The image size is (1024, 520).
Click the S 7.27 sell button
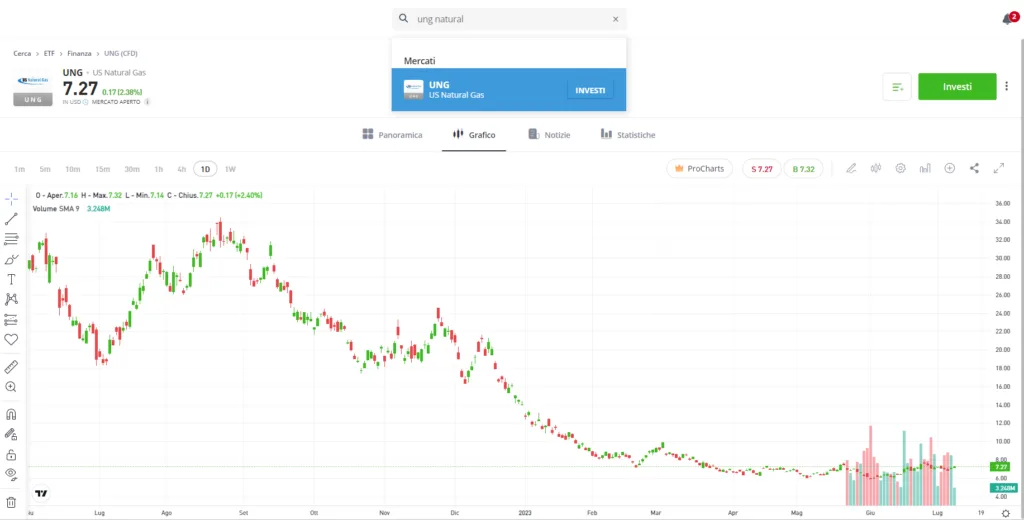coord(761,169)
